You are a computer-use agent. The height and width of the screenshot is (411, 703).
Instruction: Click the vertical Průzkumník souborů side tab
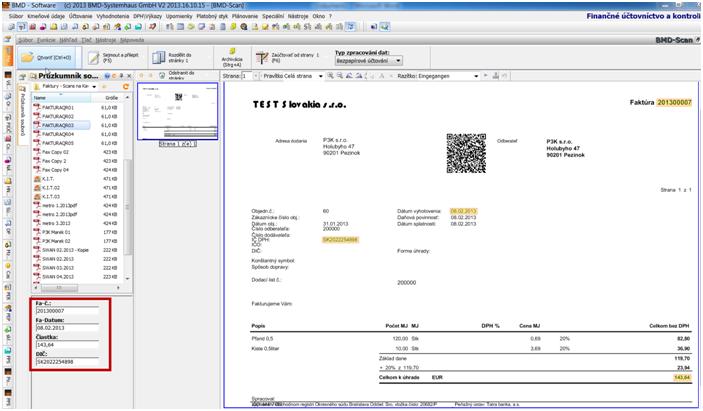click(x=22, y=114)
